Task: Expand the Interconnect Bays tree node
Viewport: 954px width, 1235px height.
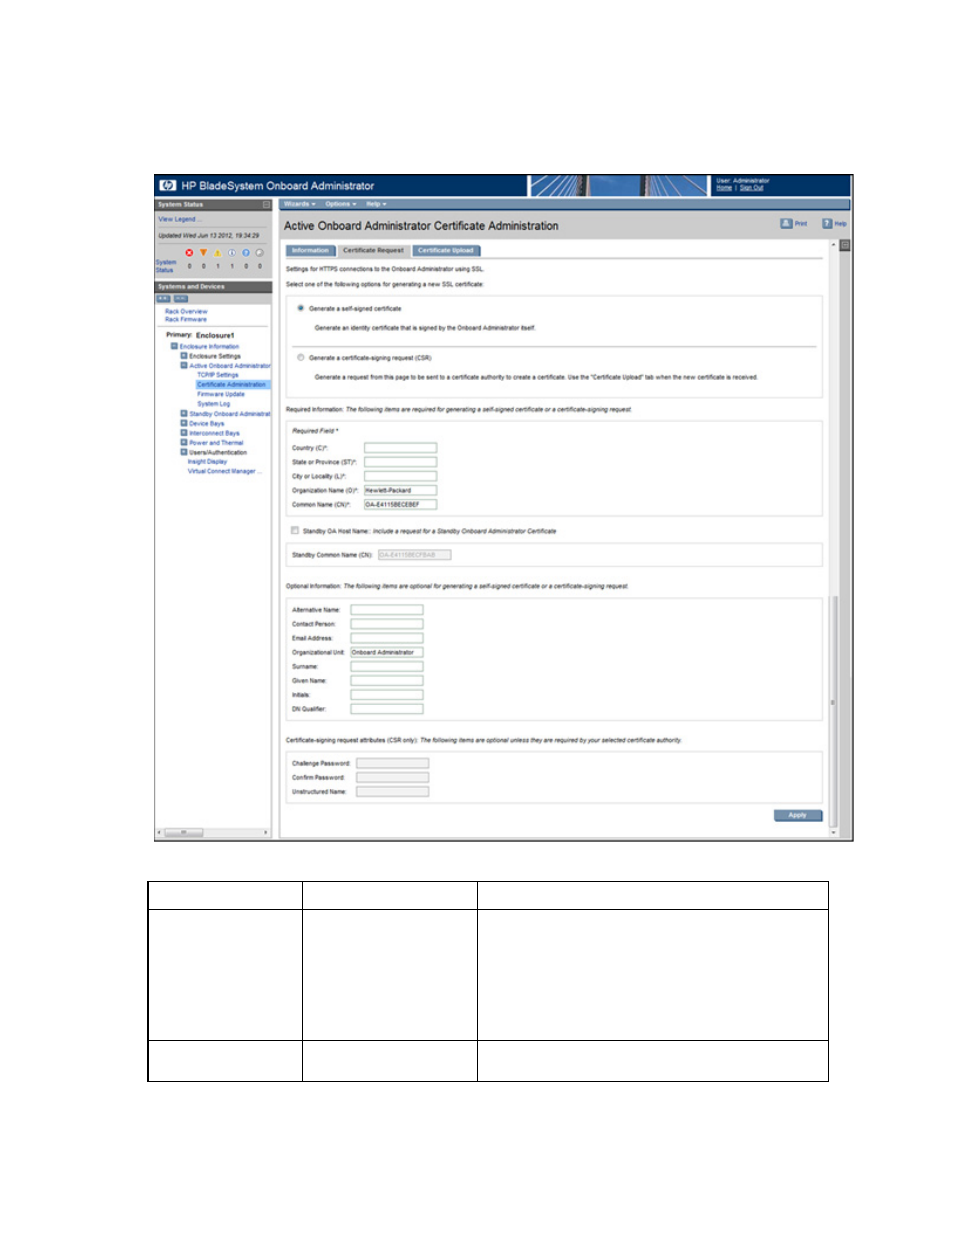Action: coord(184,433)
